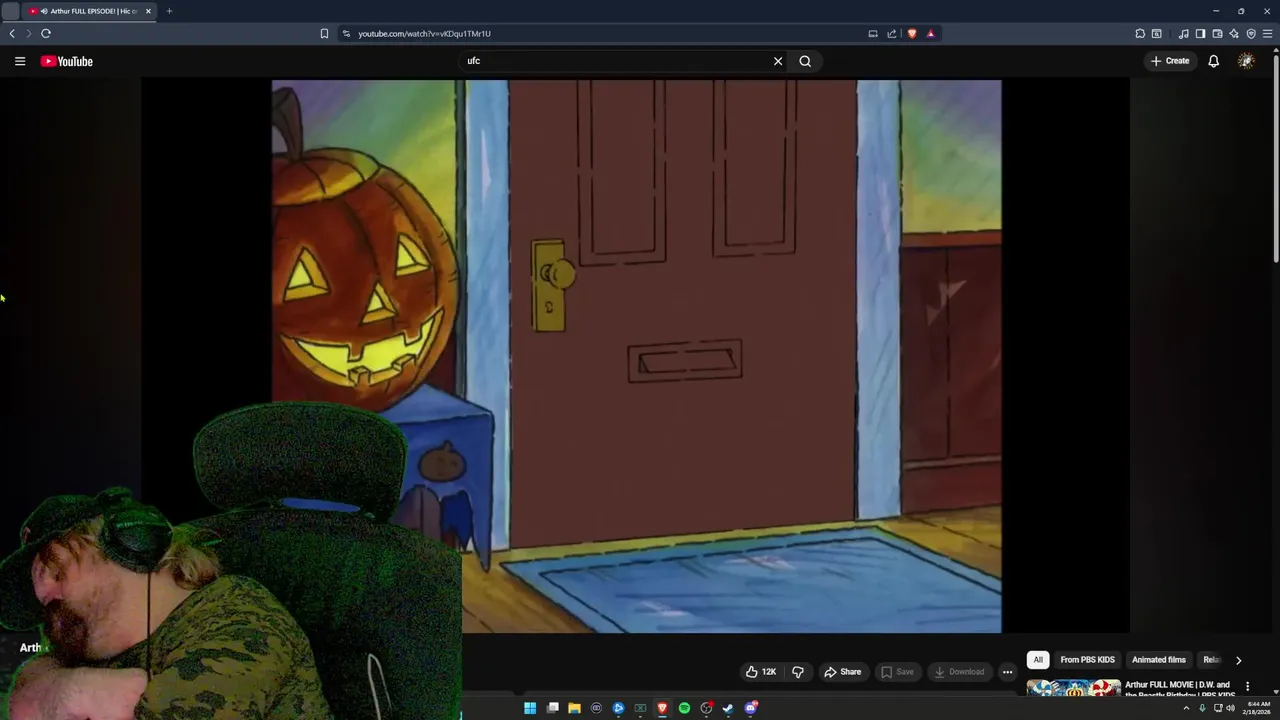Open Windows Start menu
This screenshot has height=720, width=1280.
(530, 708)
